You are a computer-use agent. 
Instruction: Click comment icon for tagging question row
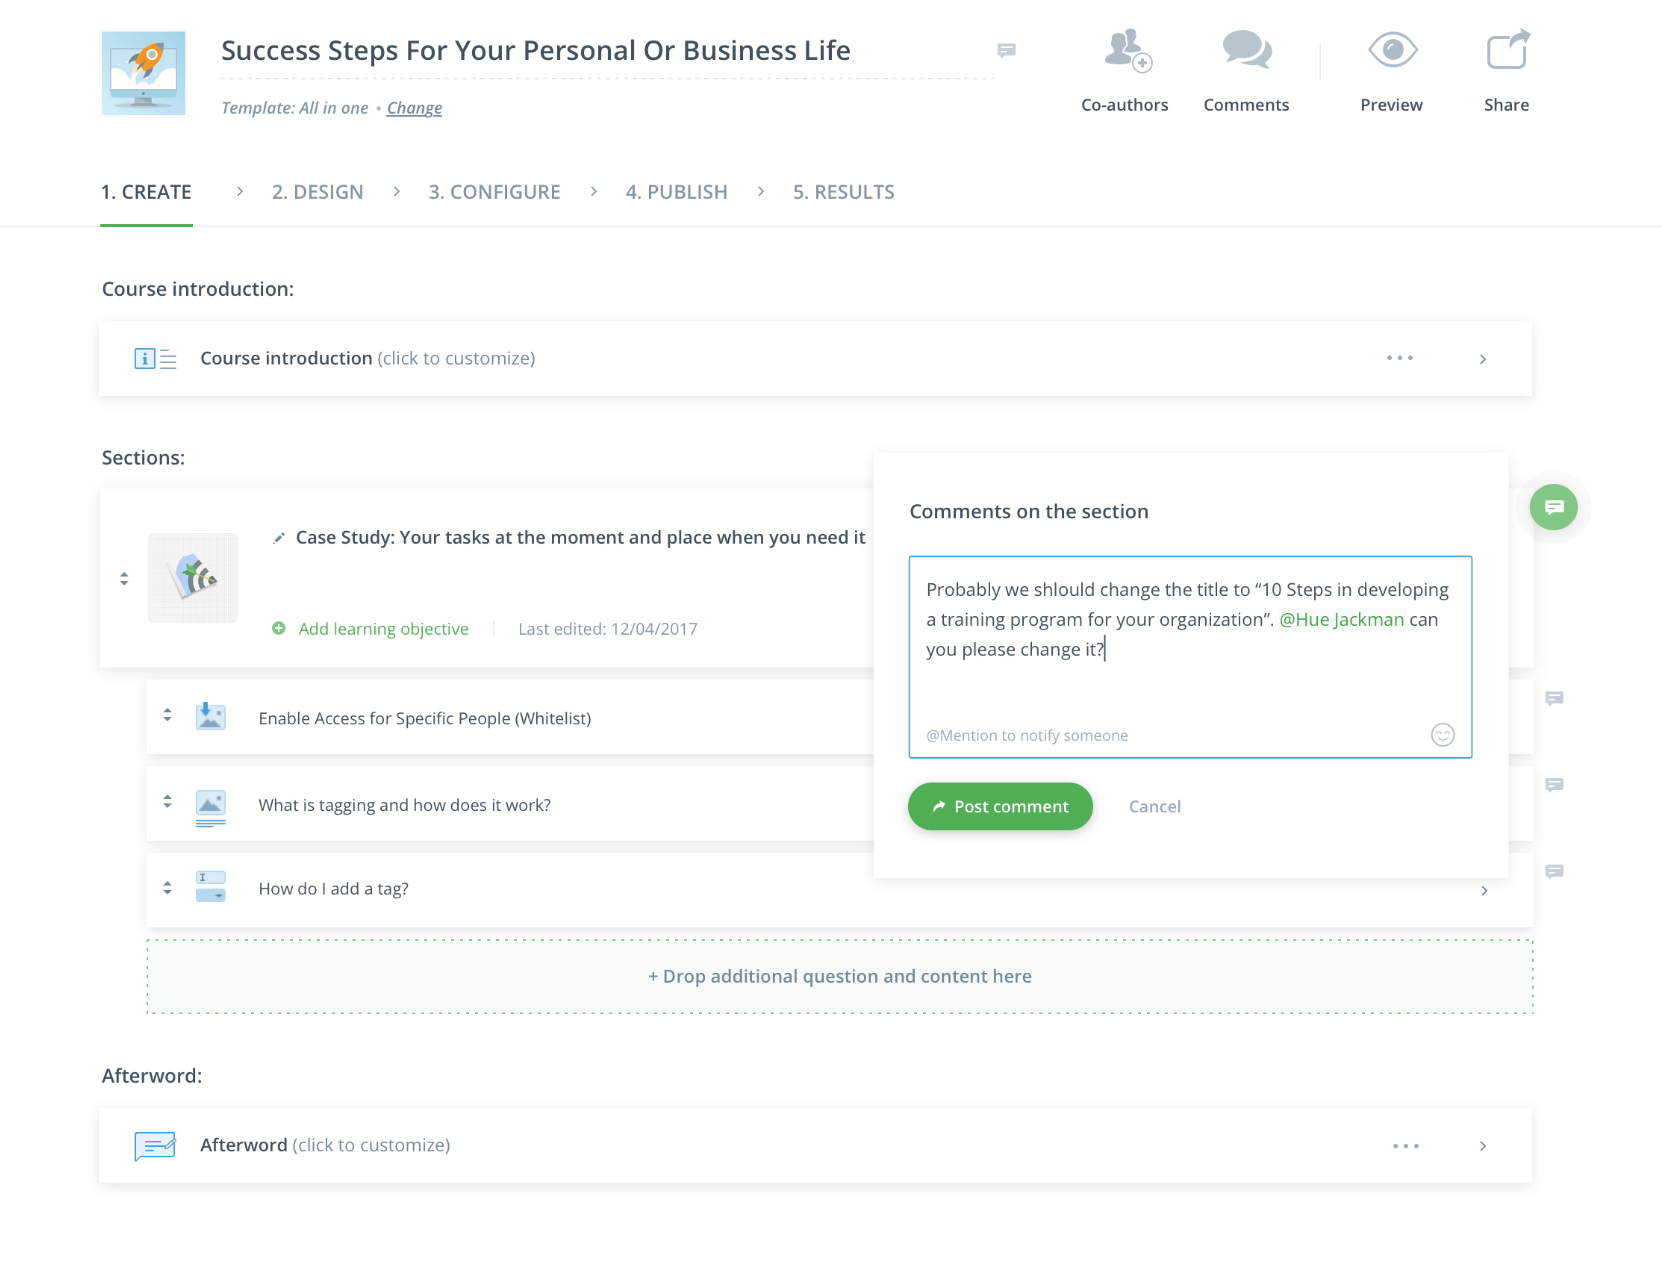point(1554,785)
